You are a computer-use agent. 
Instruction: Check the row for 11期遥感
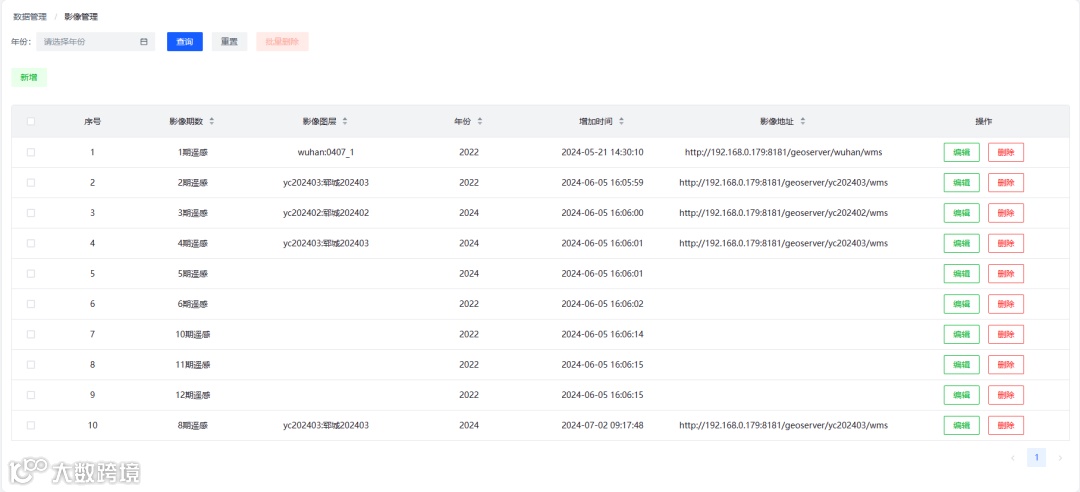[x=31, y=365]
